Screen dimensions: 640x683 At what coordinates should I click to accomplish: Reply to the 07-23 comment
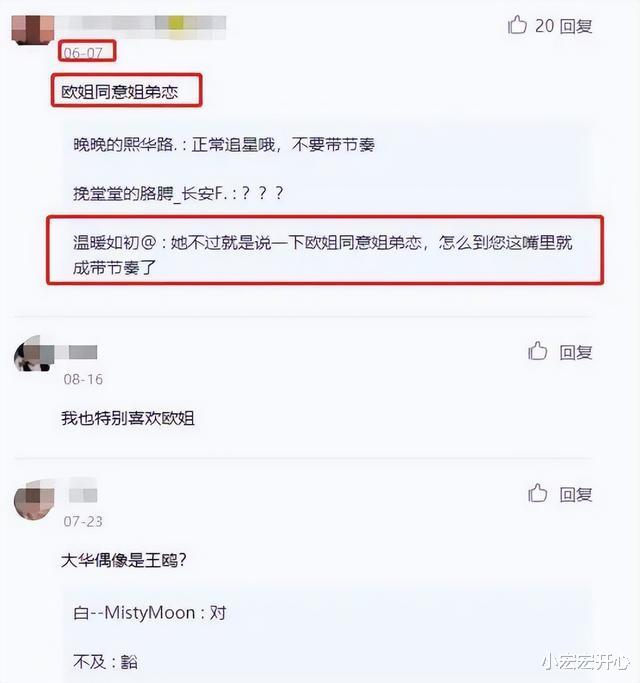[x=576, y=494]
